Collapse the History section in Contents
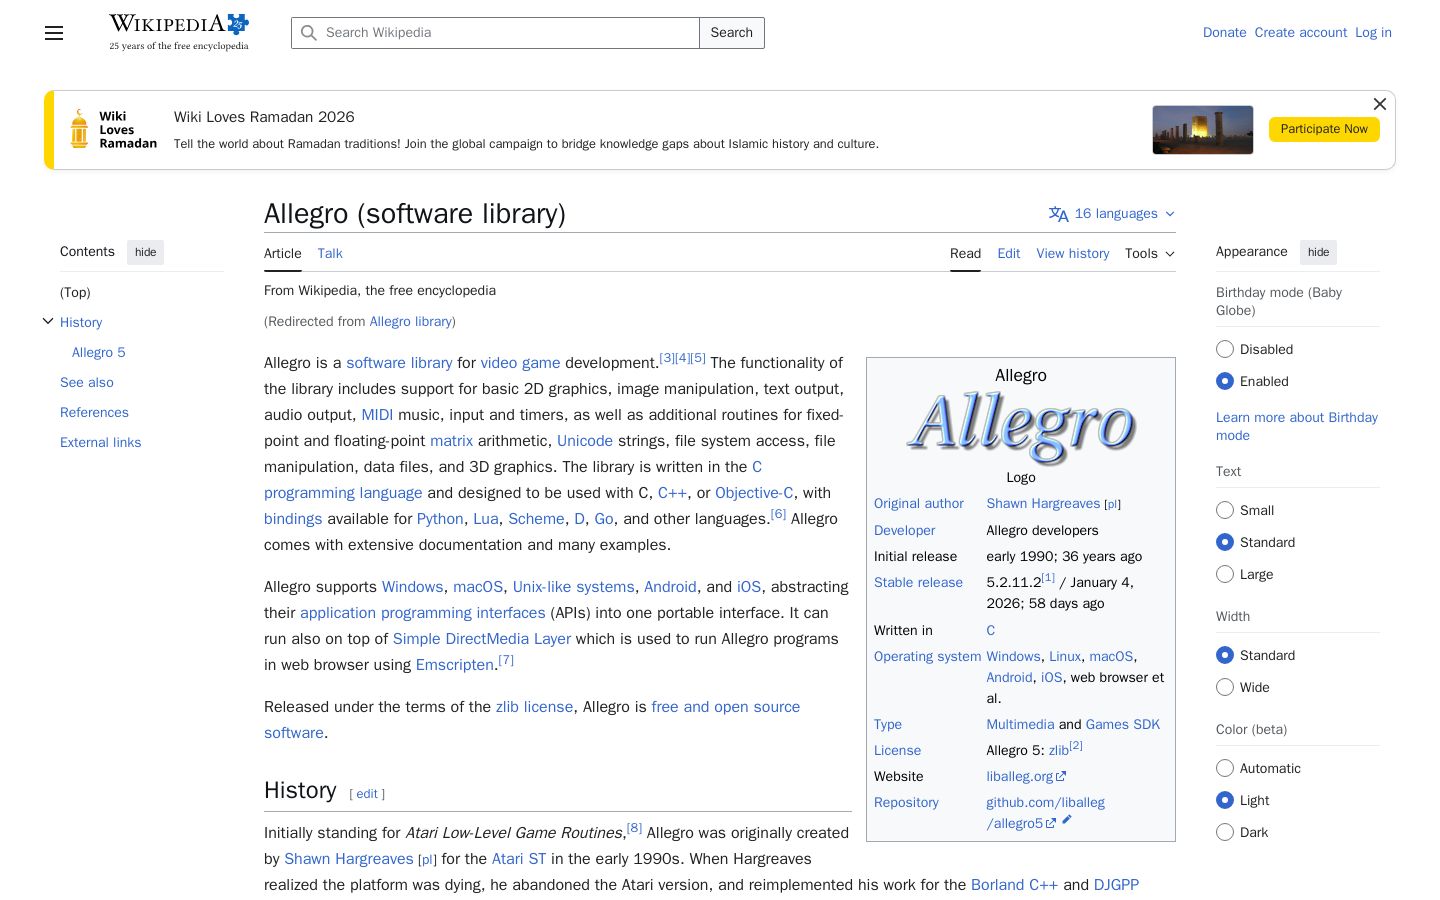Image resolution: width=1440 pixels, height=900 pixels. [x=48, y=321]
